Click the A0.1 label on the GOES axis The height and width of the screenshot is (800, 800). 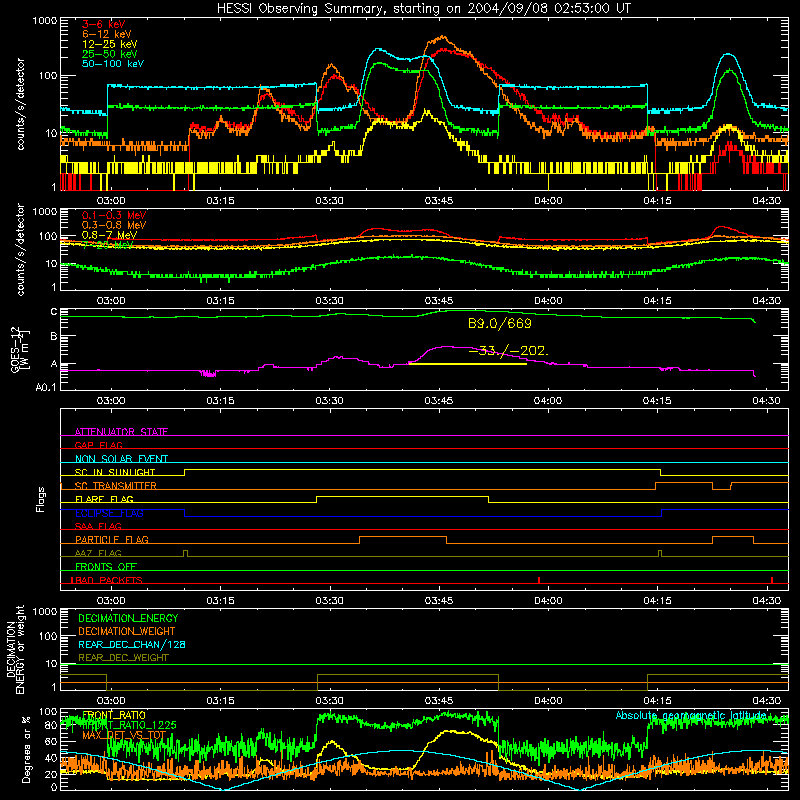(46, 388)
